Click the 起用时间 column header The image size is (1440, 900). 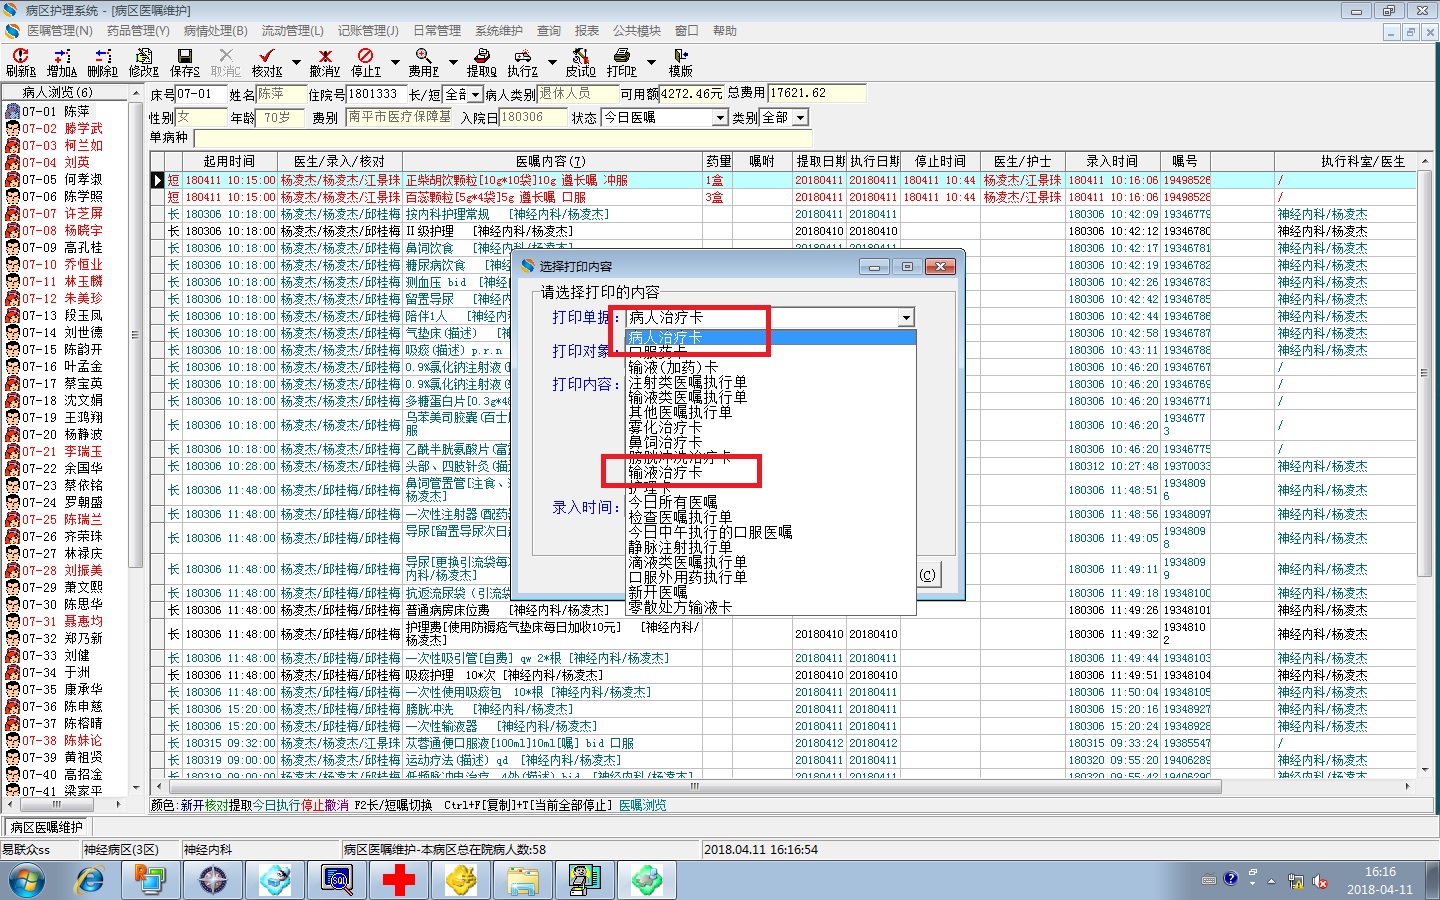click(x=229, y=161)
